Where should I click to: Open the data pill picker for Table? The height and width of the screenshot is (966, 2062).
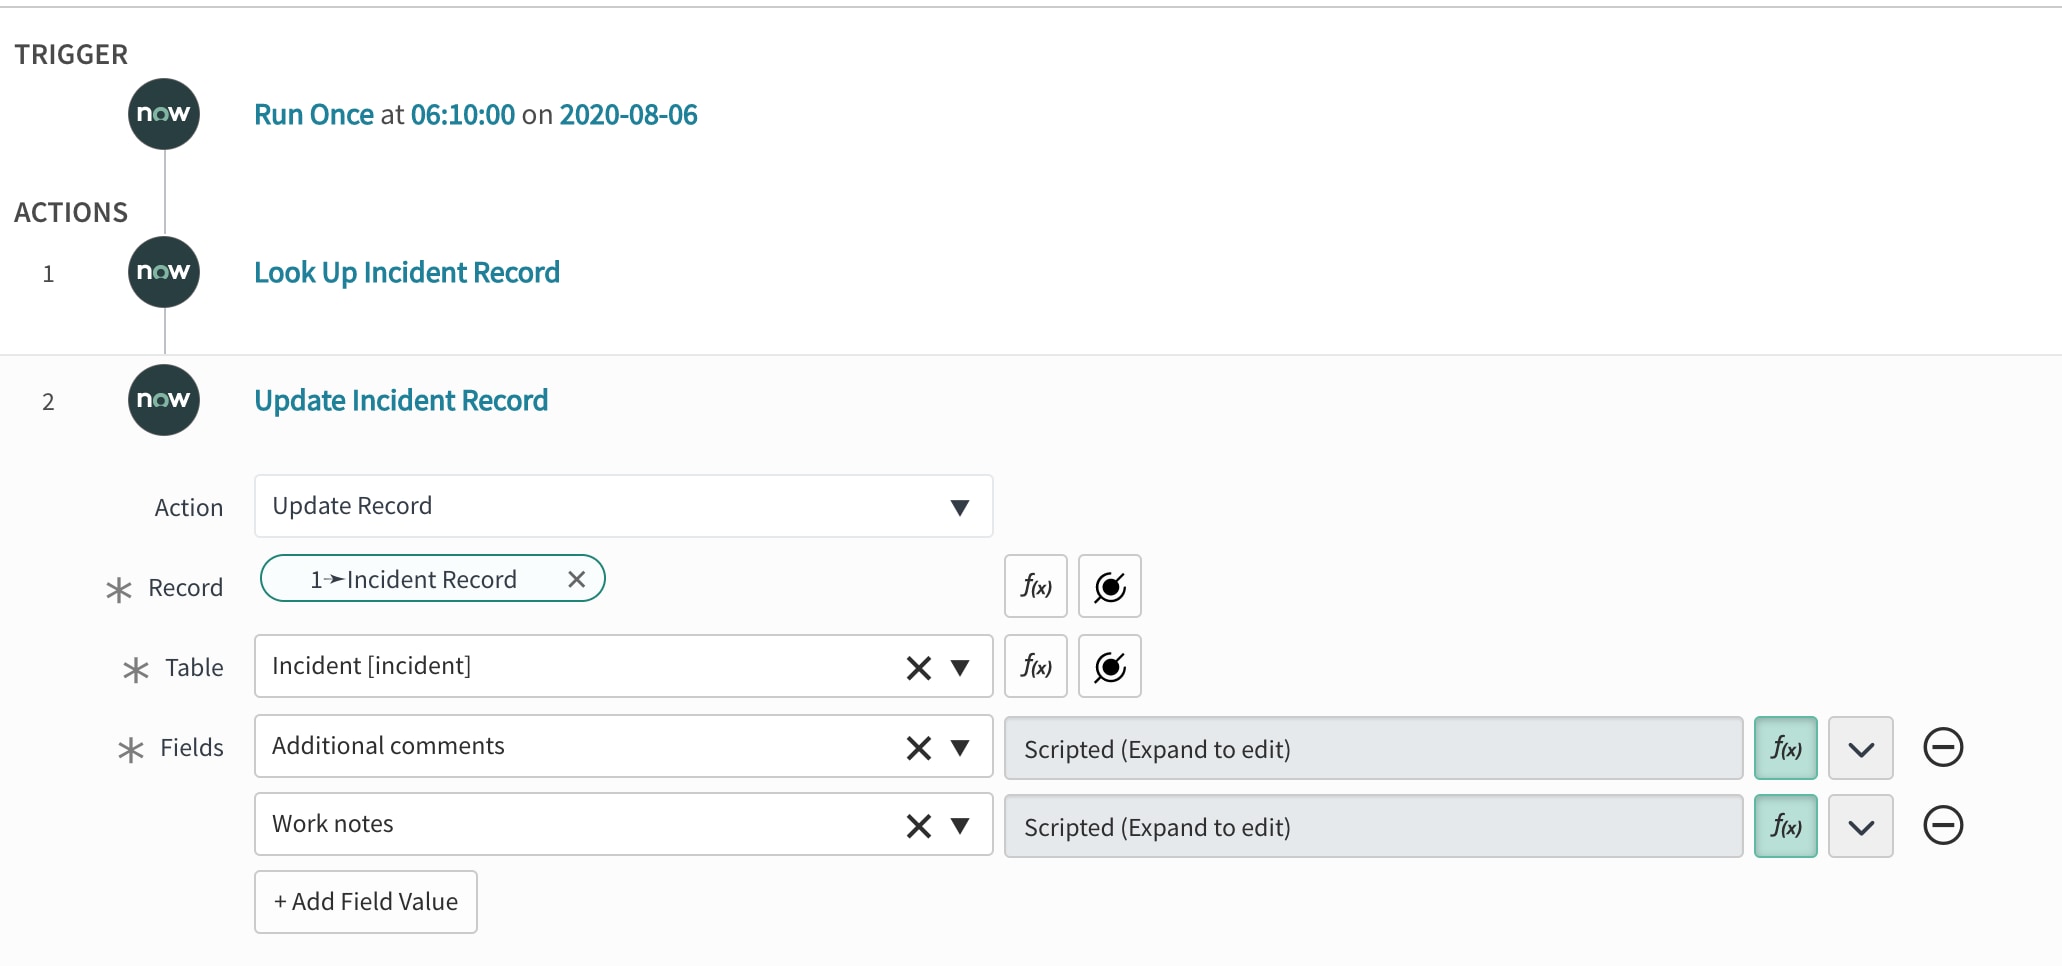(1110, 667)
